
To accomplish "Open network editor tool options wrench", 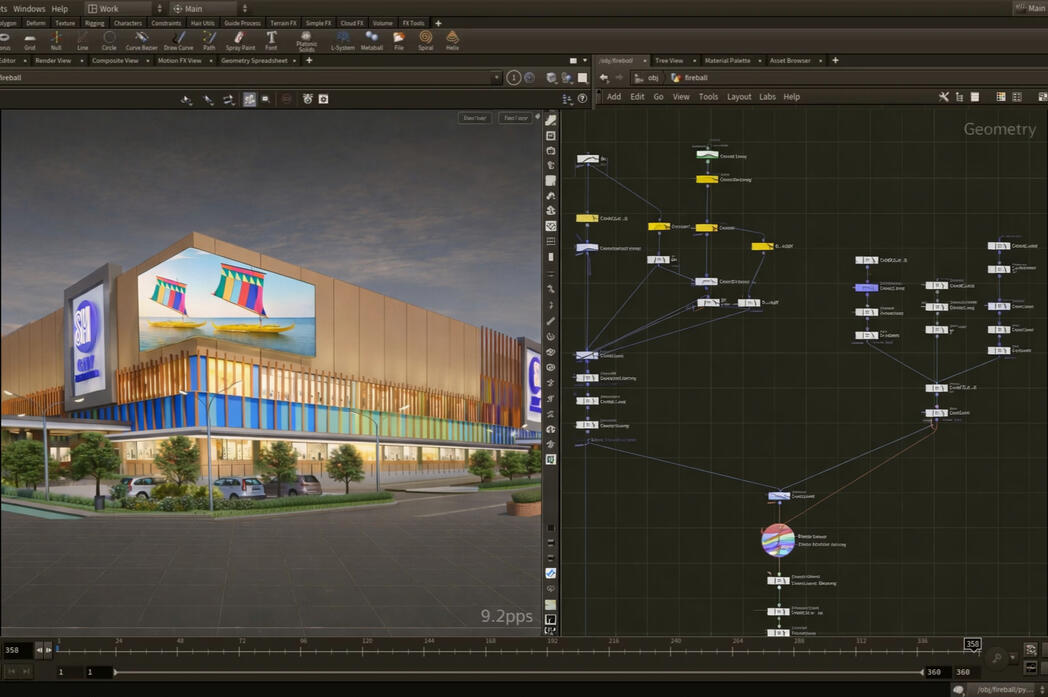I will point(944,97).
